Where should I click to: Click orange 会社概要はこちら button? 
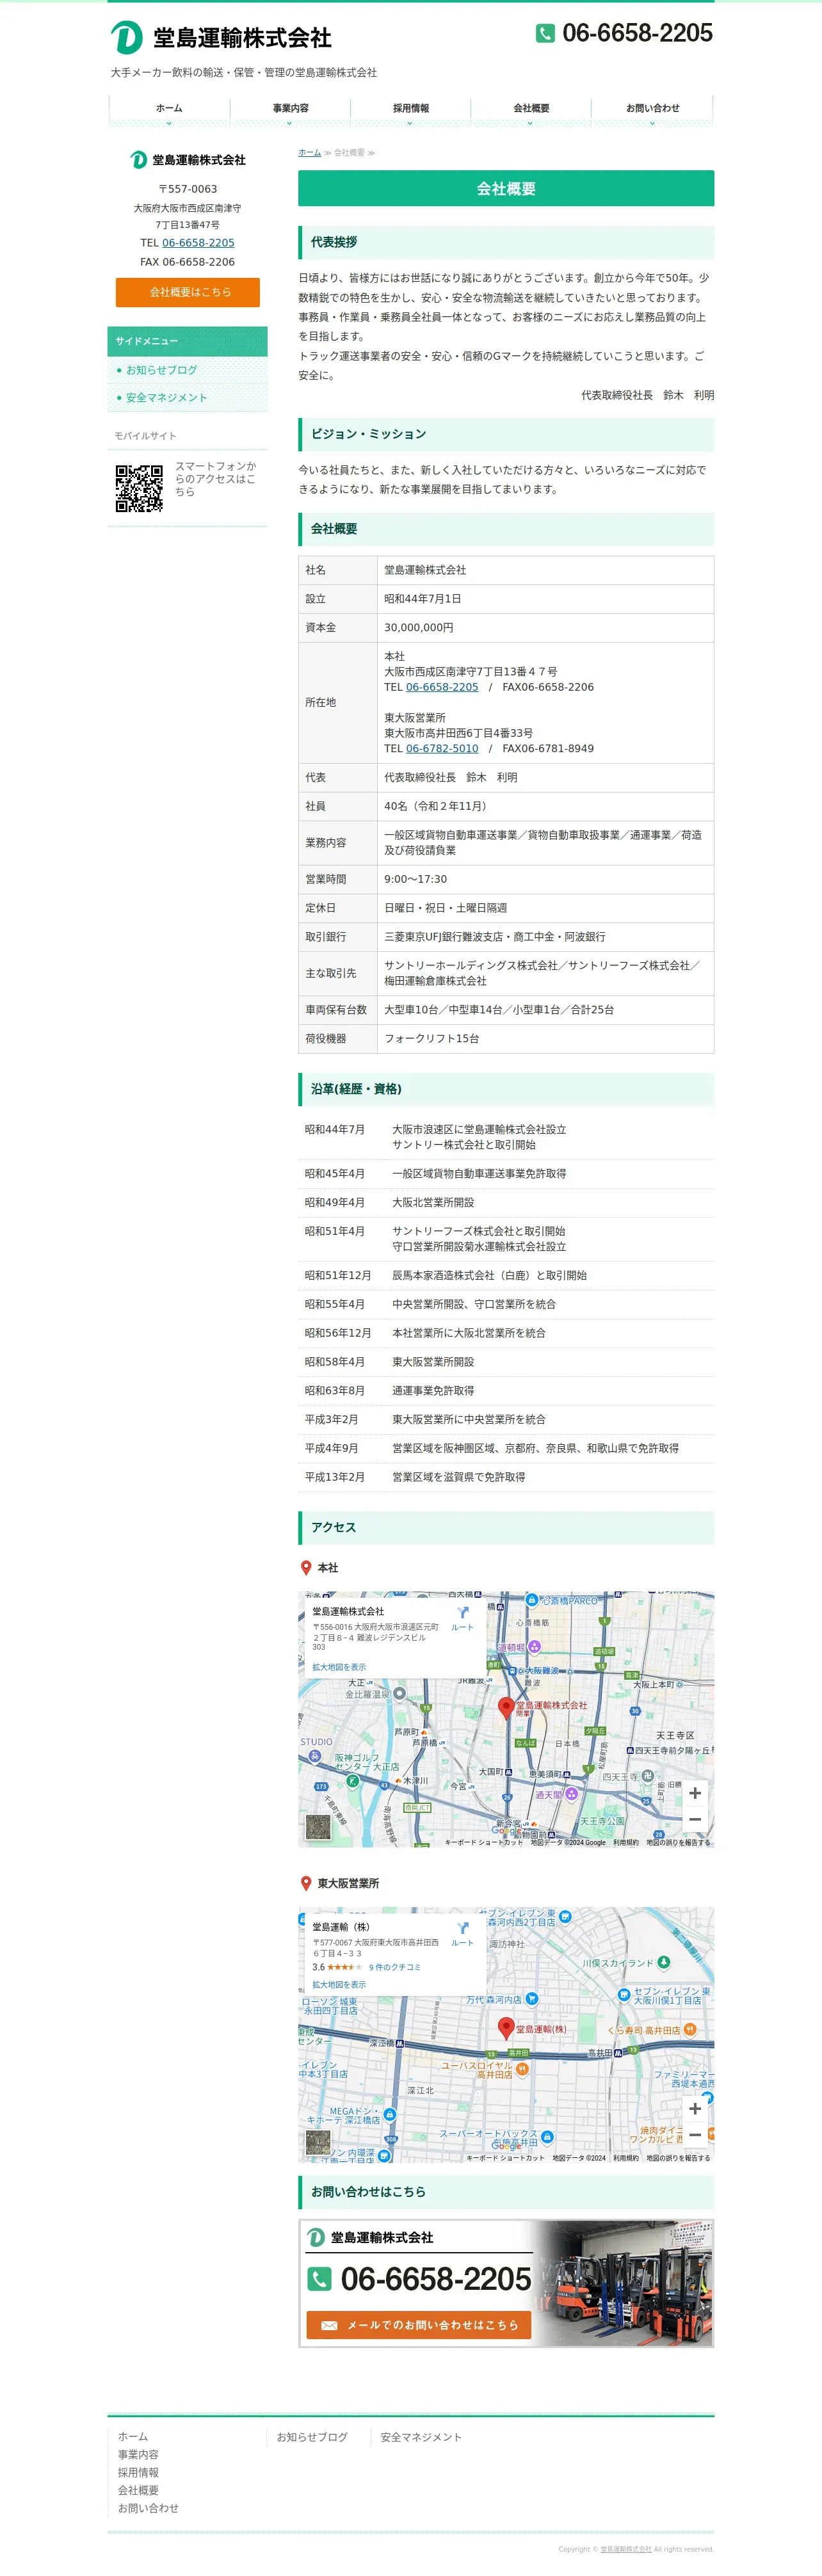click(x=188, y=292)
